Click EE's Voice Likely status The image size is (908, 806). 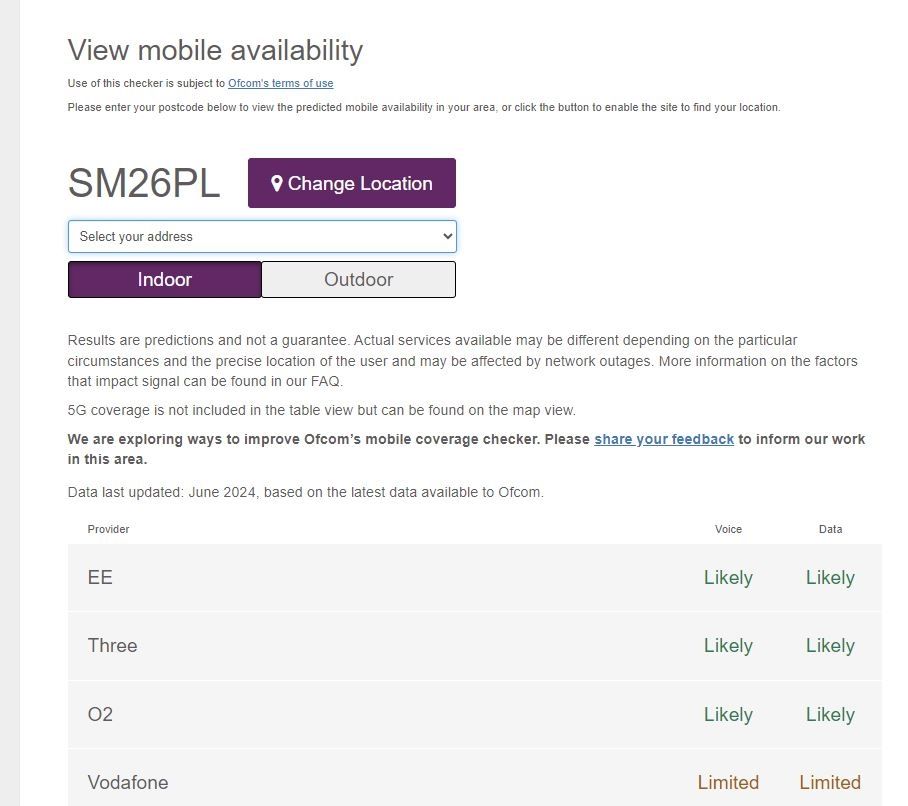(x=728, y=578)
